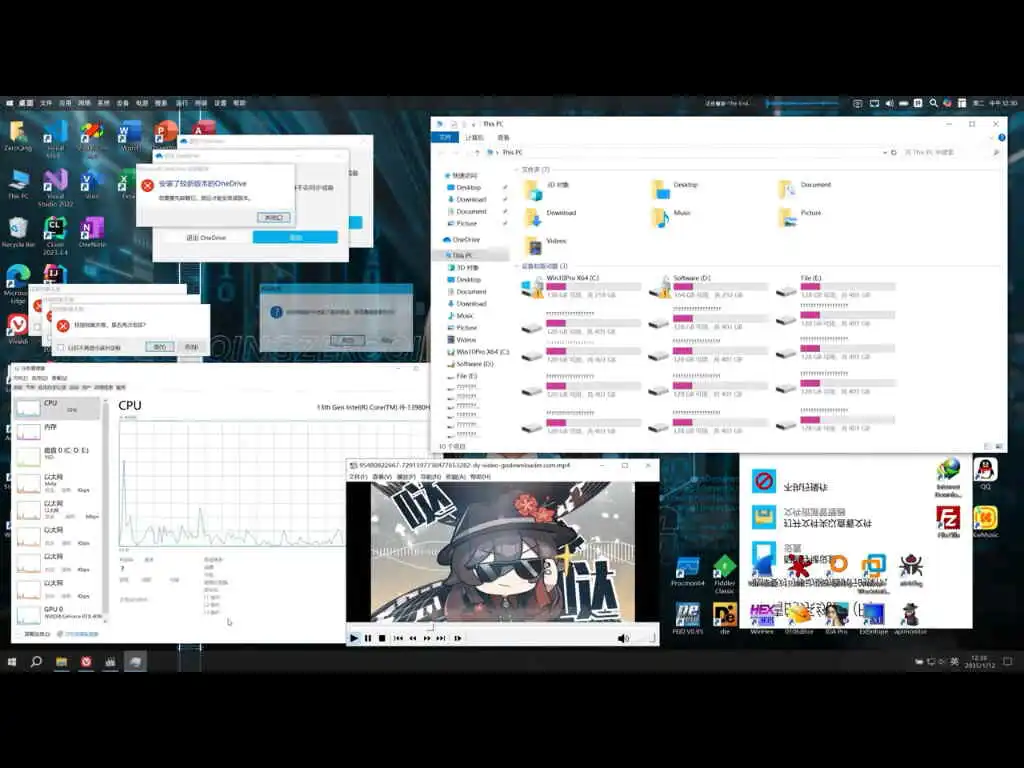The height and width of the screenshot is (768, 1024).
Task: Click the Explorer help question-mark icon
Action: [x=1001, y=138]
